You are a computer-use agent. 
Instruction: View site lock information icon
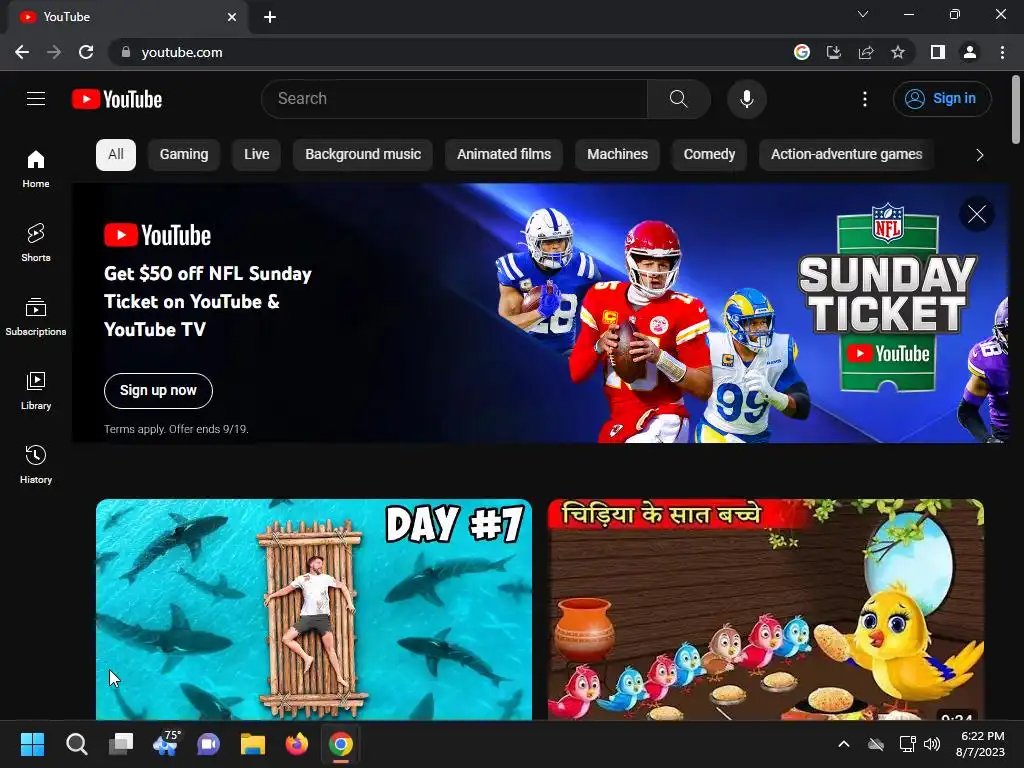coord(126,52)
